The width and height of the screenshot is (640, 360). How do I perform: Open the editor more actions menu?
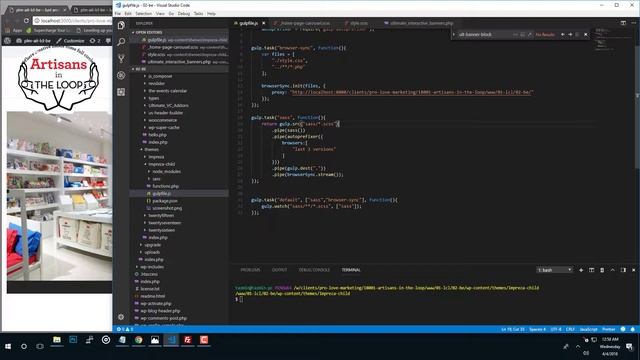click(633, 23)
